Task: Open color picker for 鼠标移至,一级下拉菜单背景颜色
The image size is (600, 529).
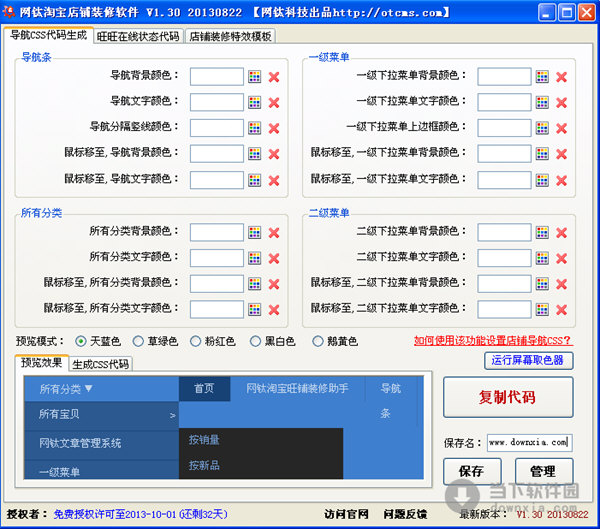Action: 542,153
